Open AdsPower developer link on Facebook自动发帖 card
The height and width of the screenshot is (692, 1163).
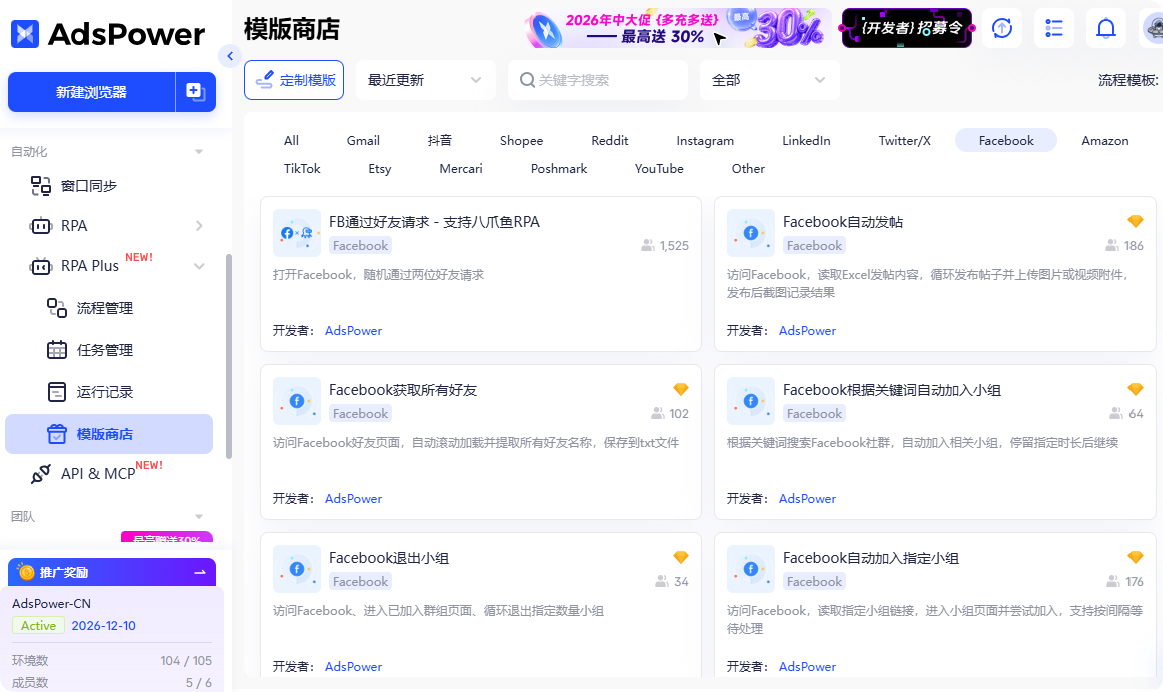pos(807,330)
